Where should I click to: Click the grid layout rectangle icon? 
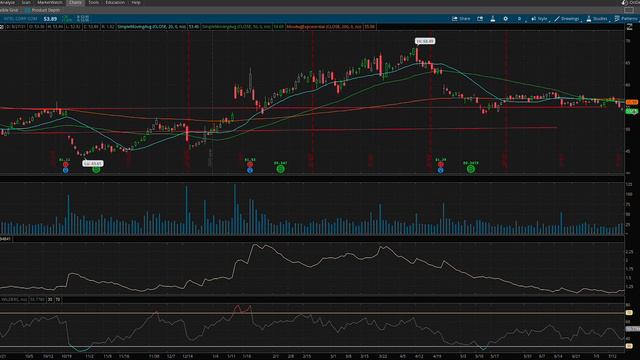click(629, 10)
